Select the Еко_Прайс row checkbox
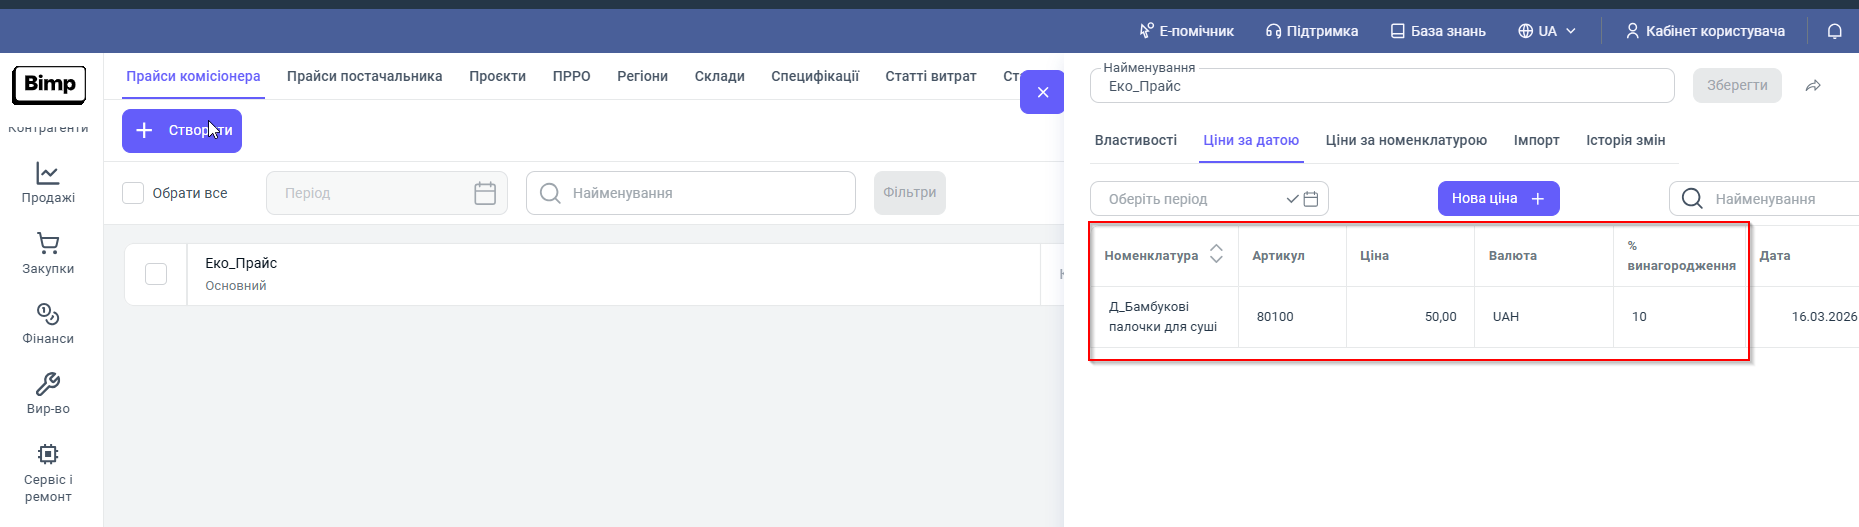The height and width of the screenshot is (527, 1859). click(x=156, y=274)
